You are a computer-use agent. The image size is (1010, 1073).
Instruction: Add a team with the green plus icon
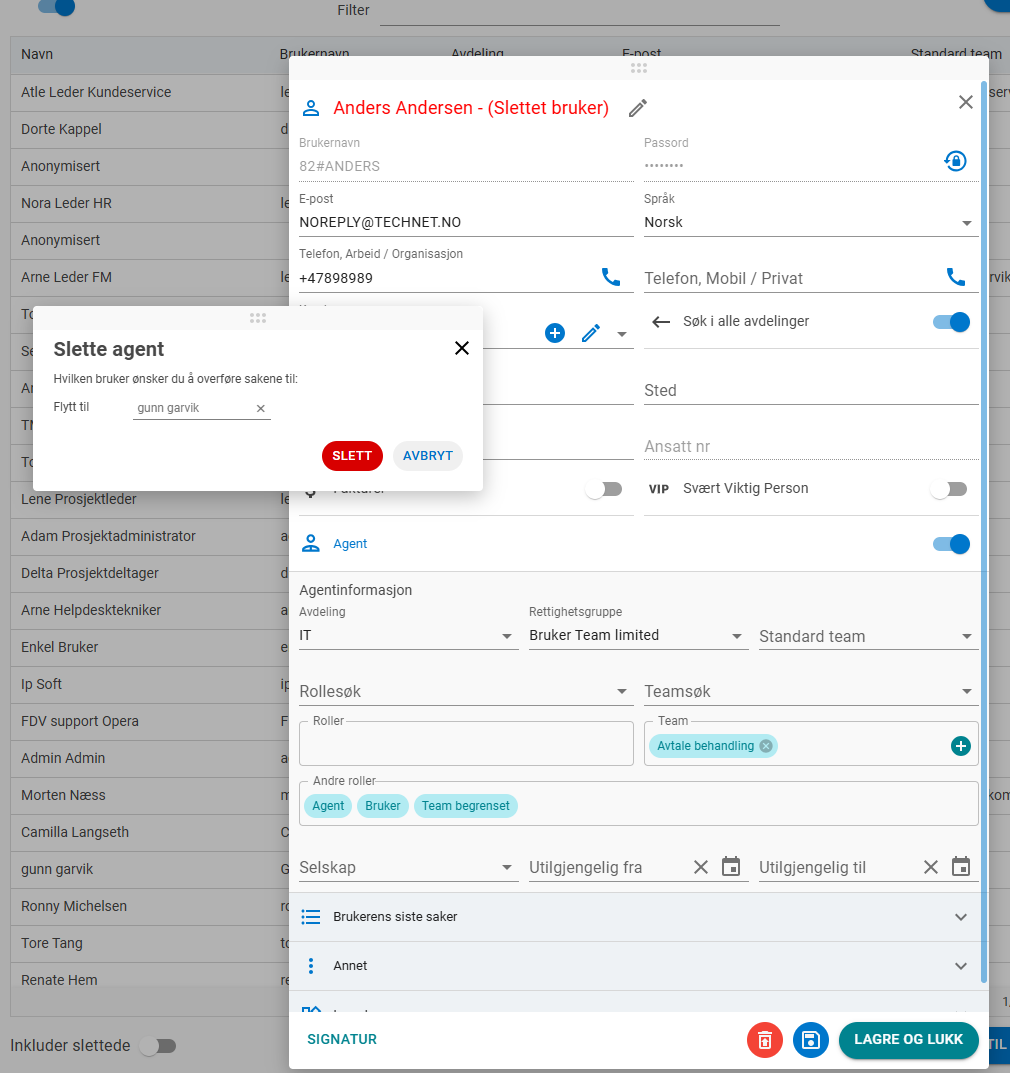(x=961, y=745)
